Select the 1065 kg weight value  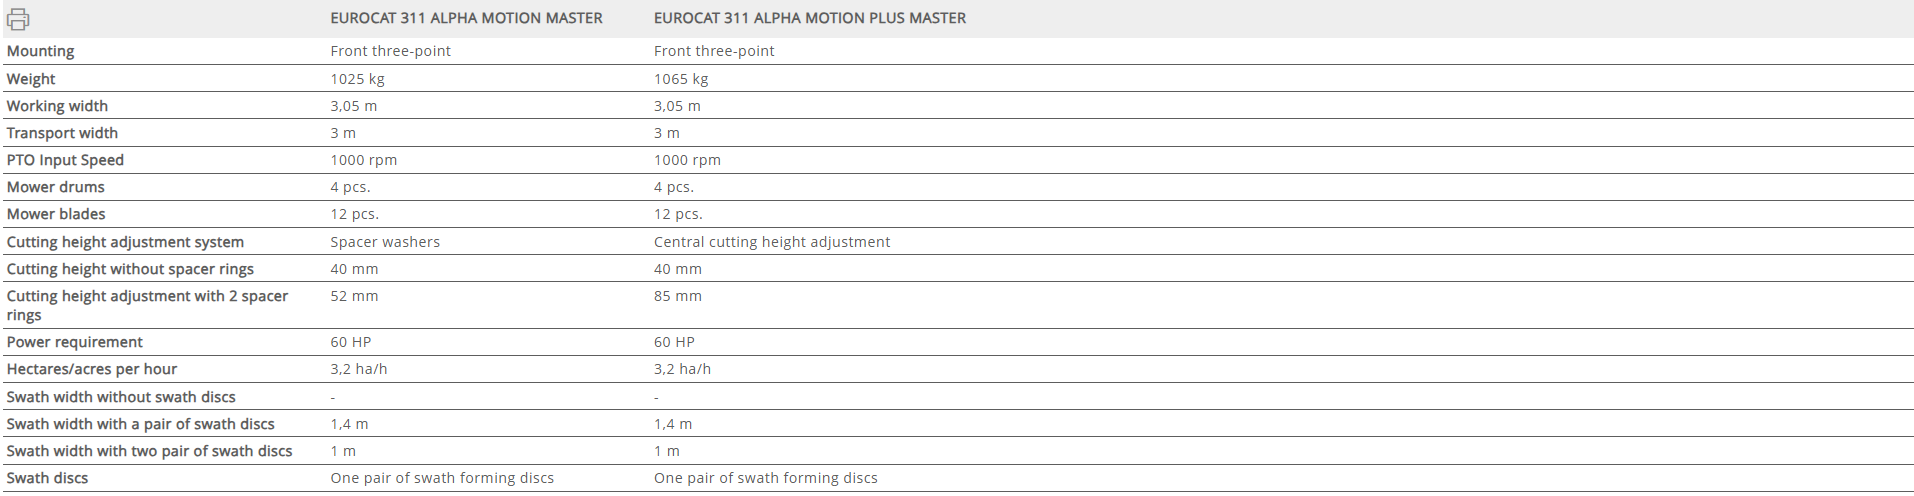click(x=680, y=79)
